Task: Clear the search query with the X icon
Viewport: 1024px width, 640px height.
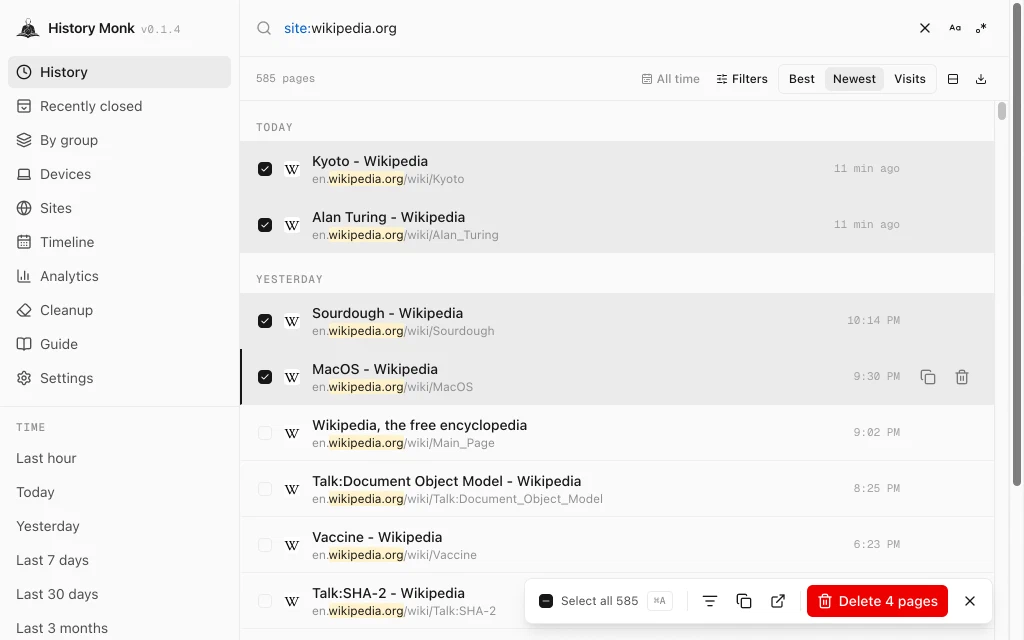Action: pyautogui.click(x=925, y=28)
